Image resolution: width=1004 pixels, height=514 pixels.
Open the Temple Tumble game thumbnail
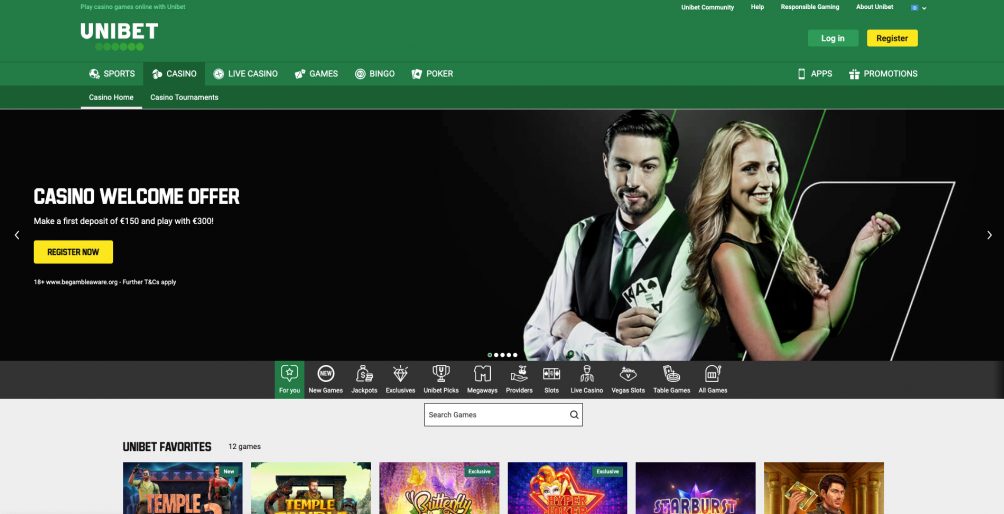coord(311,488)
